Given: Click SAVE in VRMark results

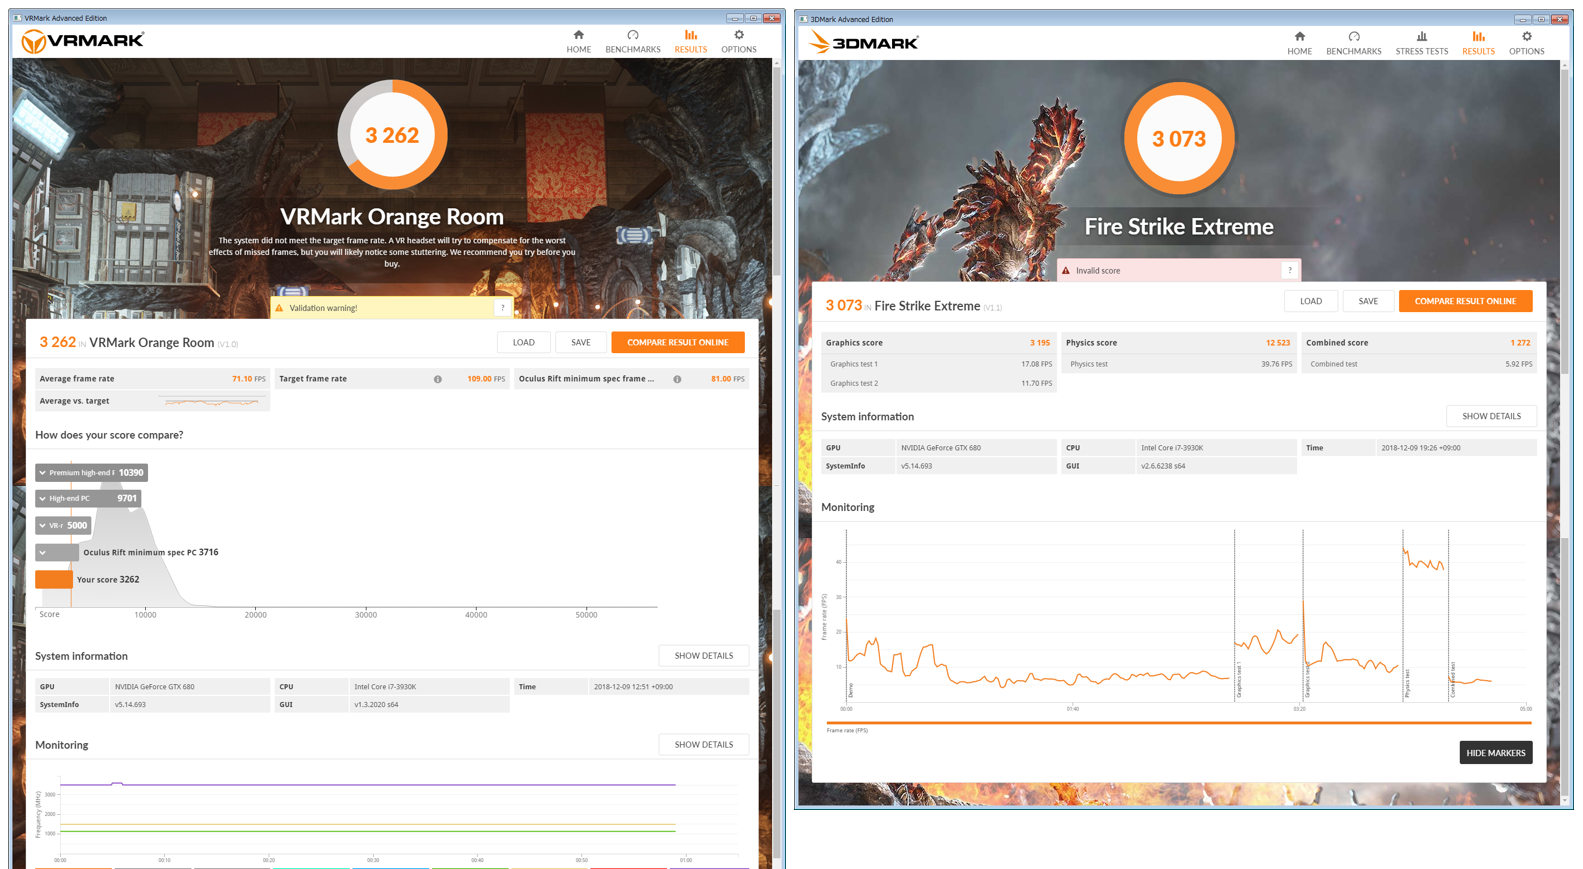Looking at the screenshot, I should 580,342.
